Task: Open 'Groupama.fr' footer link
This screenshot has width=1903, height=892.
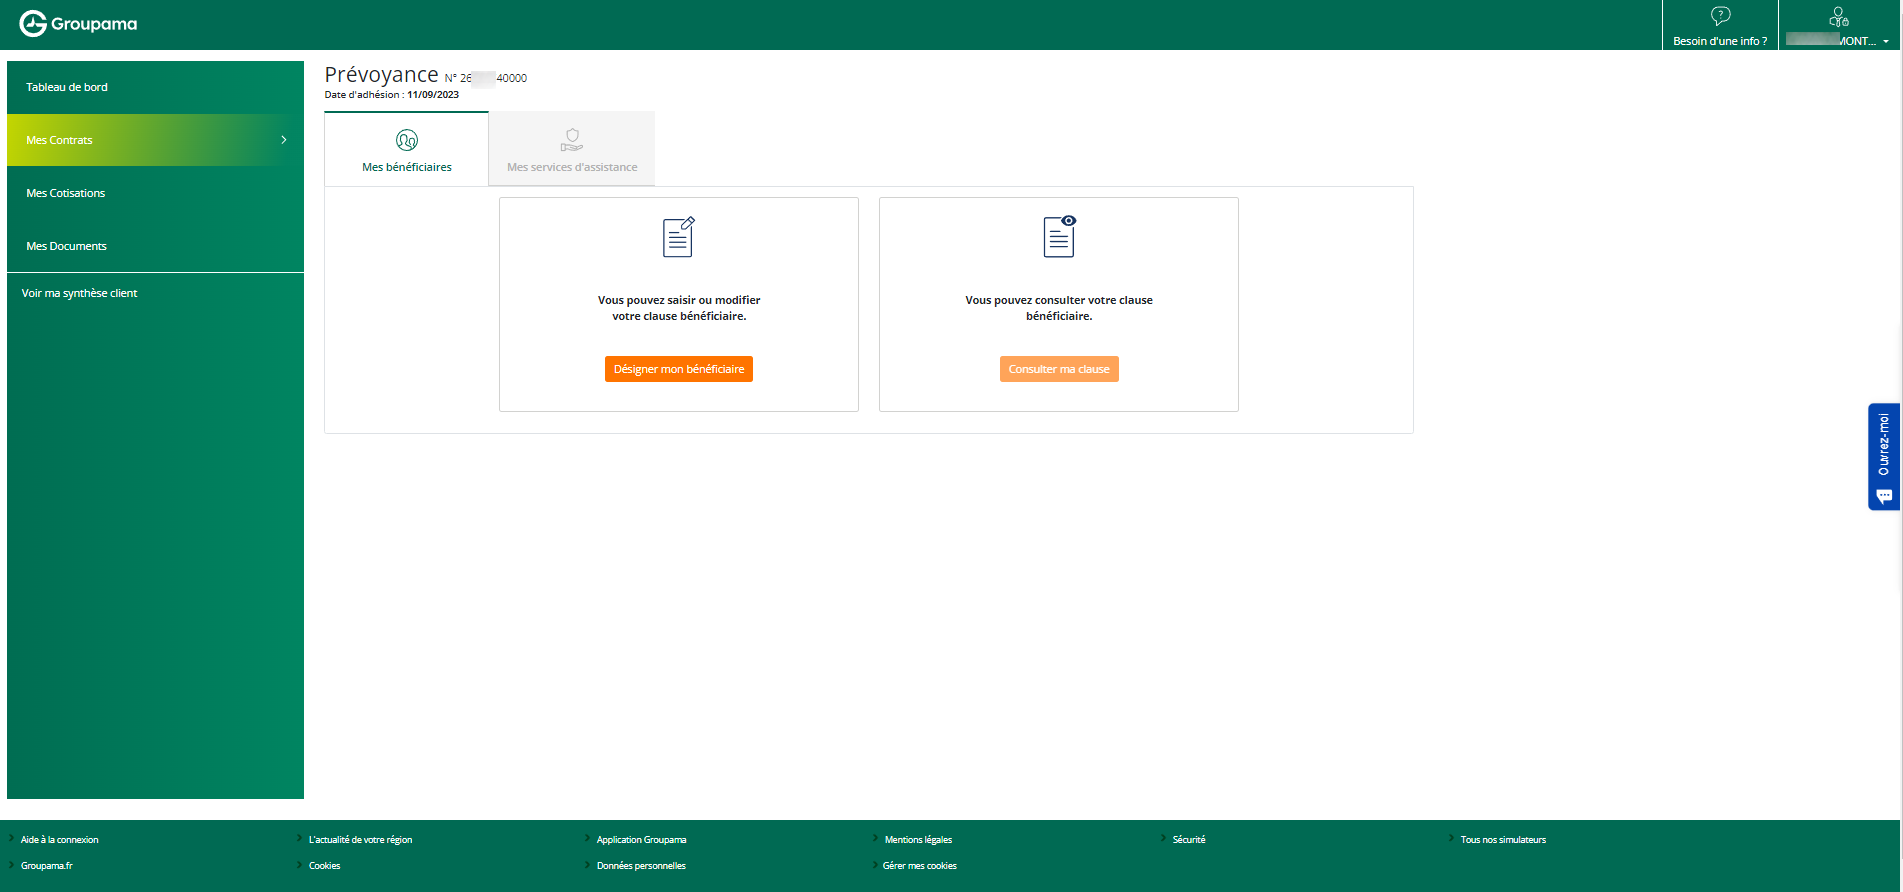Action: (47, 866)
